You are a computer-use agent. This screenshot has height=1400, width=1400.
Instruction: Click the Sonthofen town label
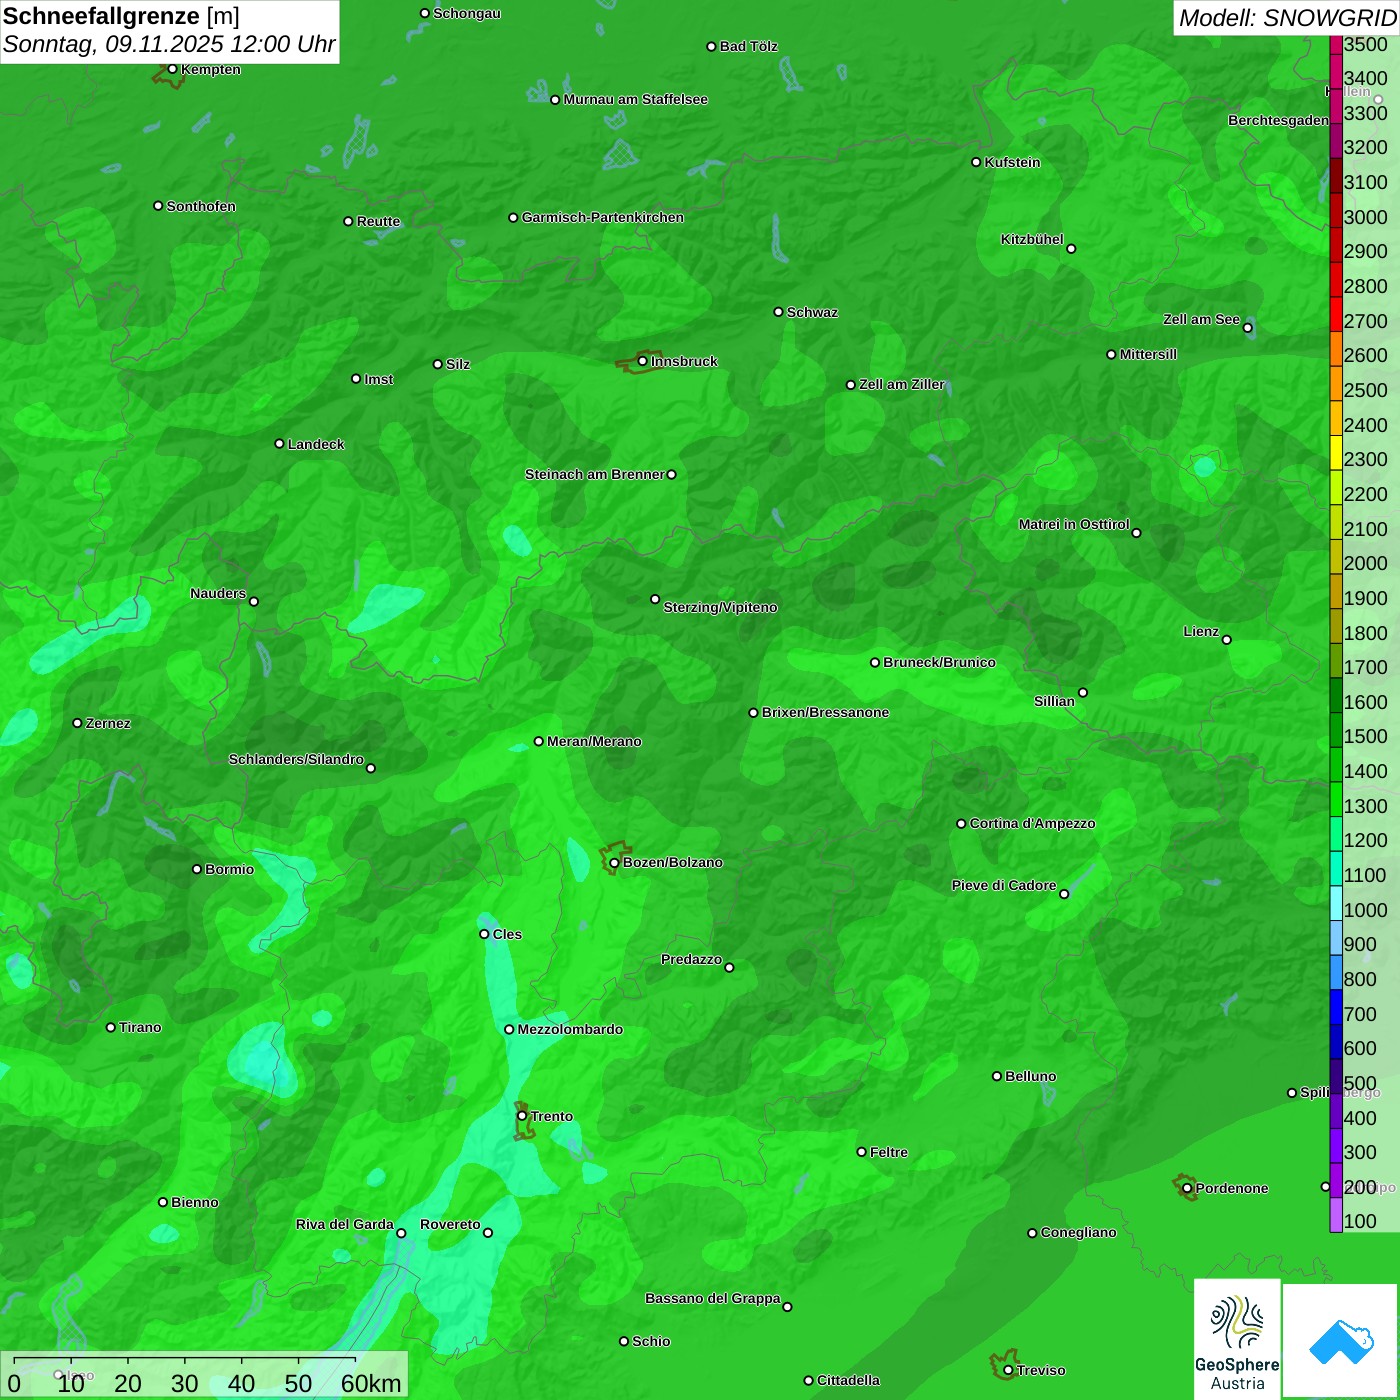coord(201,206)
